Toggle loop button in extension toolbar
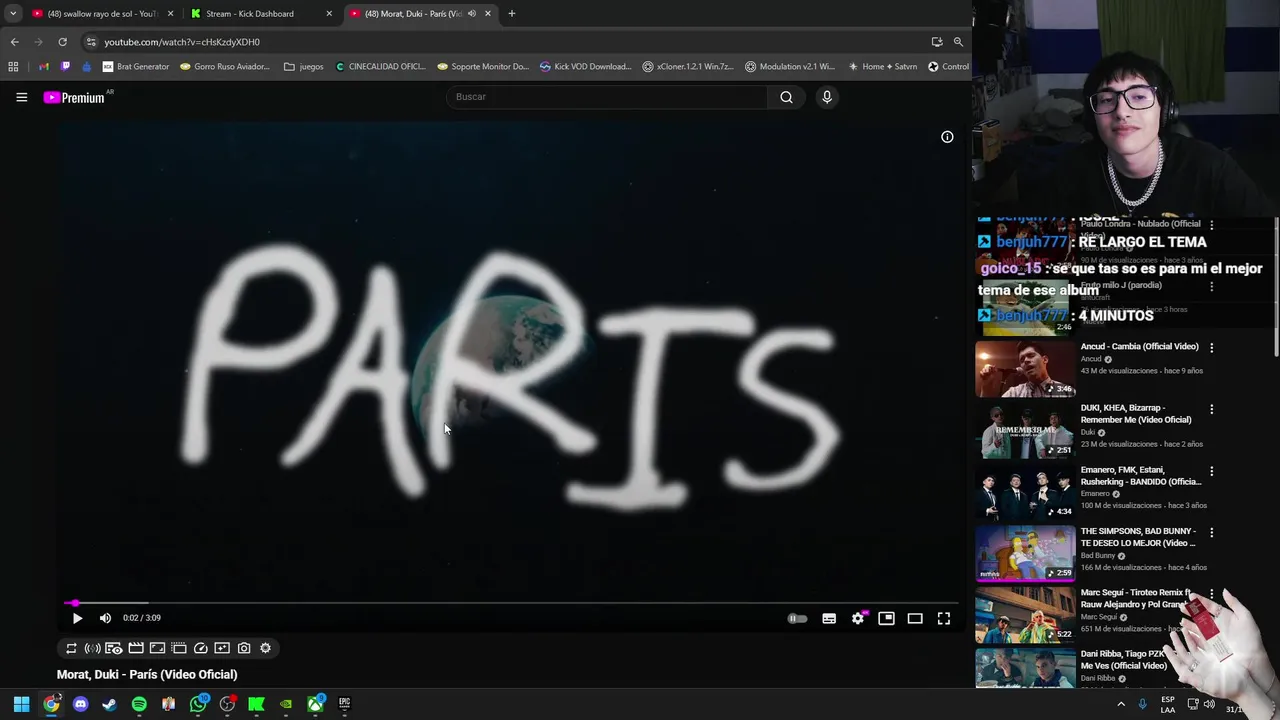This screenshot has width=1280, height=720. (71, 648)
